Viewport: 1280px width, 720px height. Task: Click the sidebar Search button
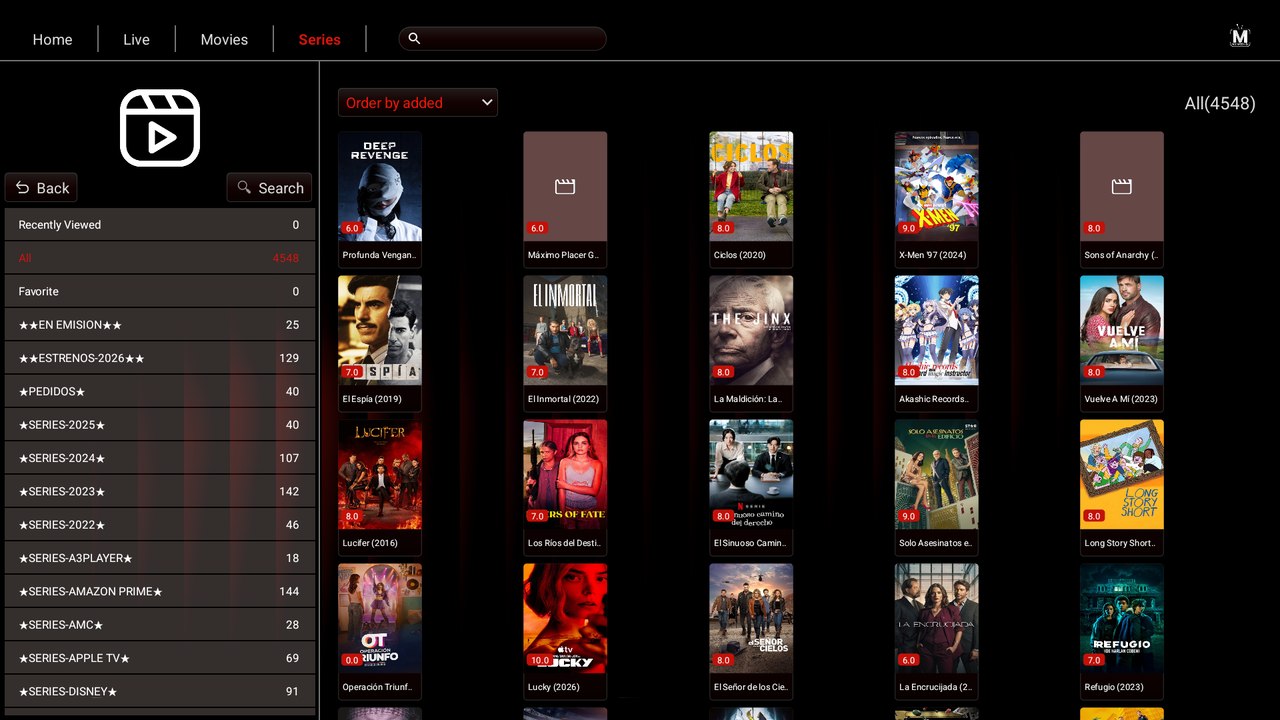(x=270, y=188)
